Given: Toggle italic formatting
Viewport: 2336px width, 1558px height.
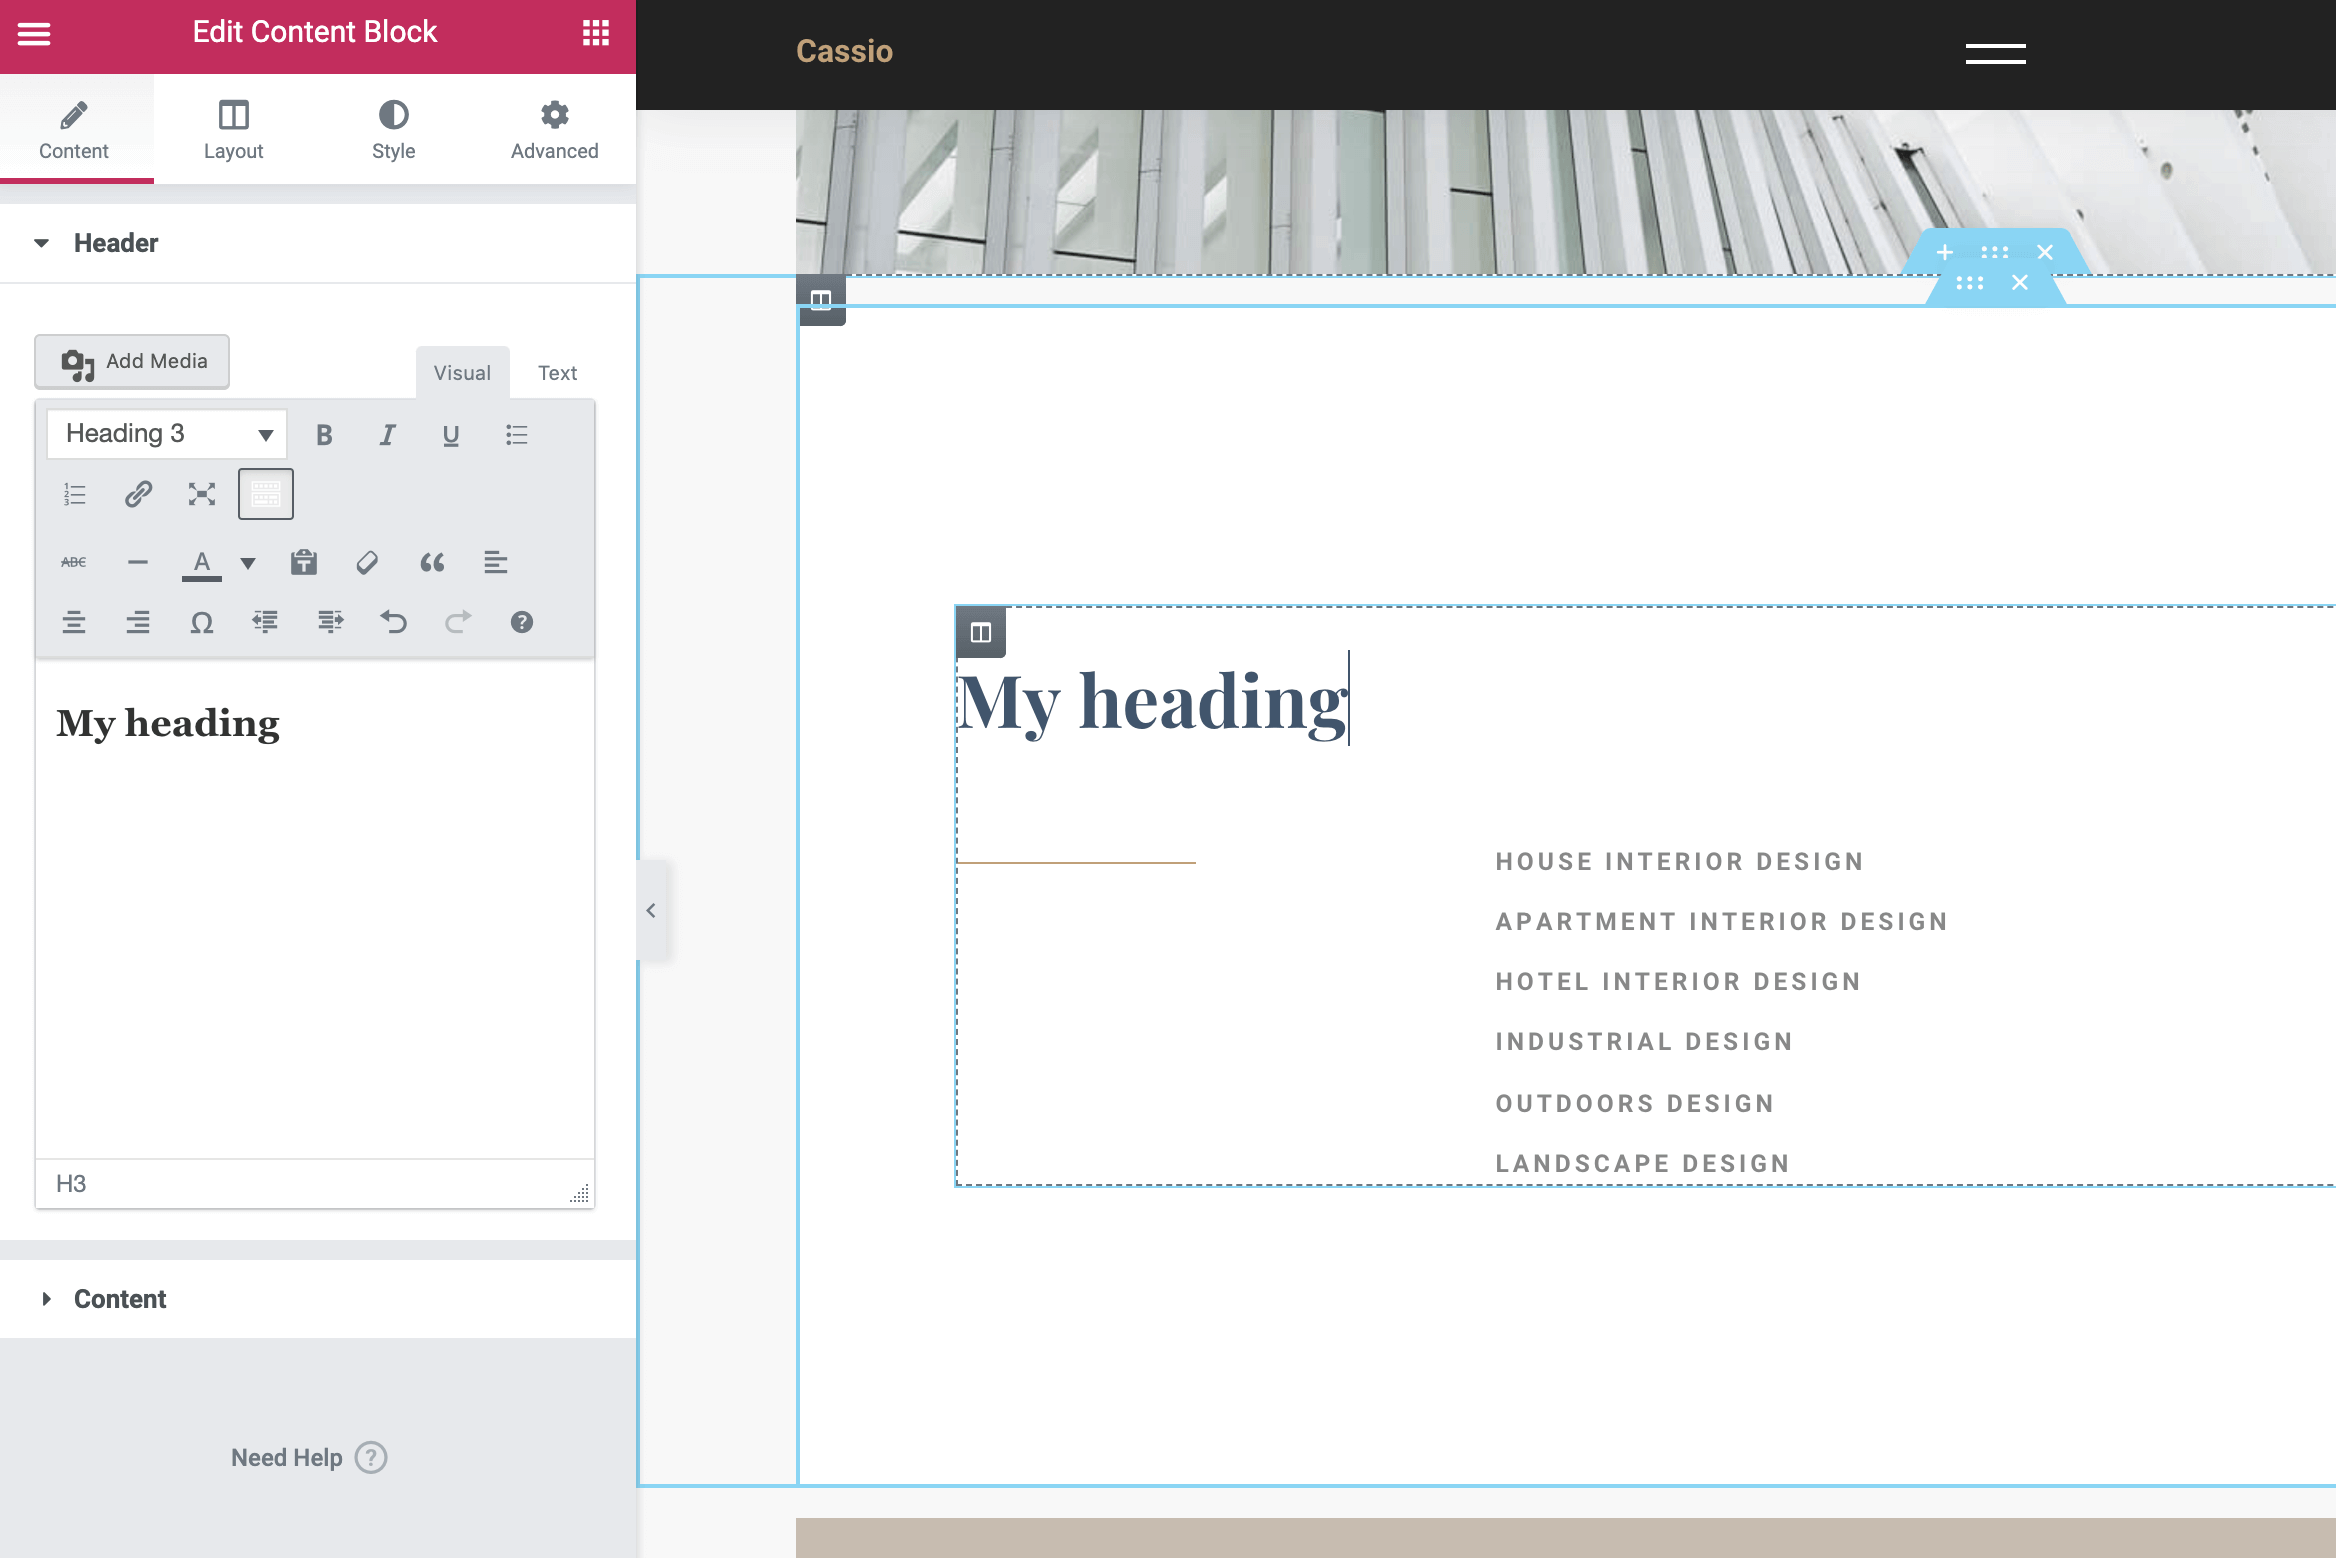Looking at the screenshot, I should (388, 435).
